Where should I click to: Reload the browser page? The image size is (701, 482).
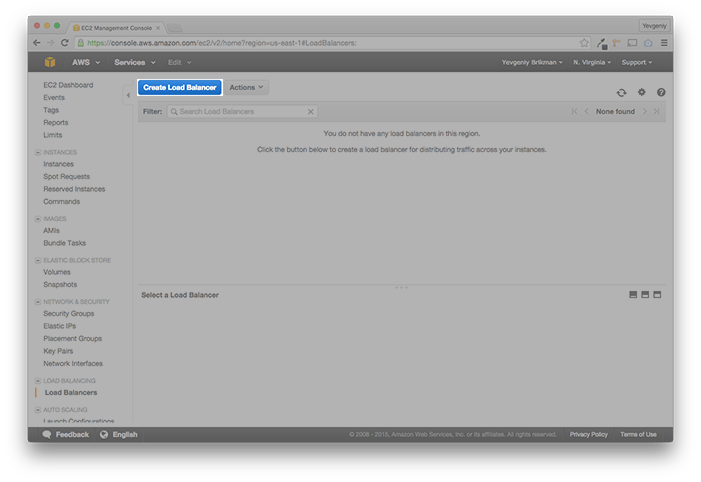click(x=64, y=43)
